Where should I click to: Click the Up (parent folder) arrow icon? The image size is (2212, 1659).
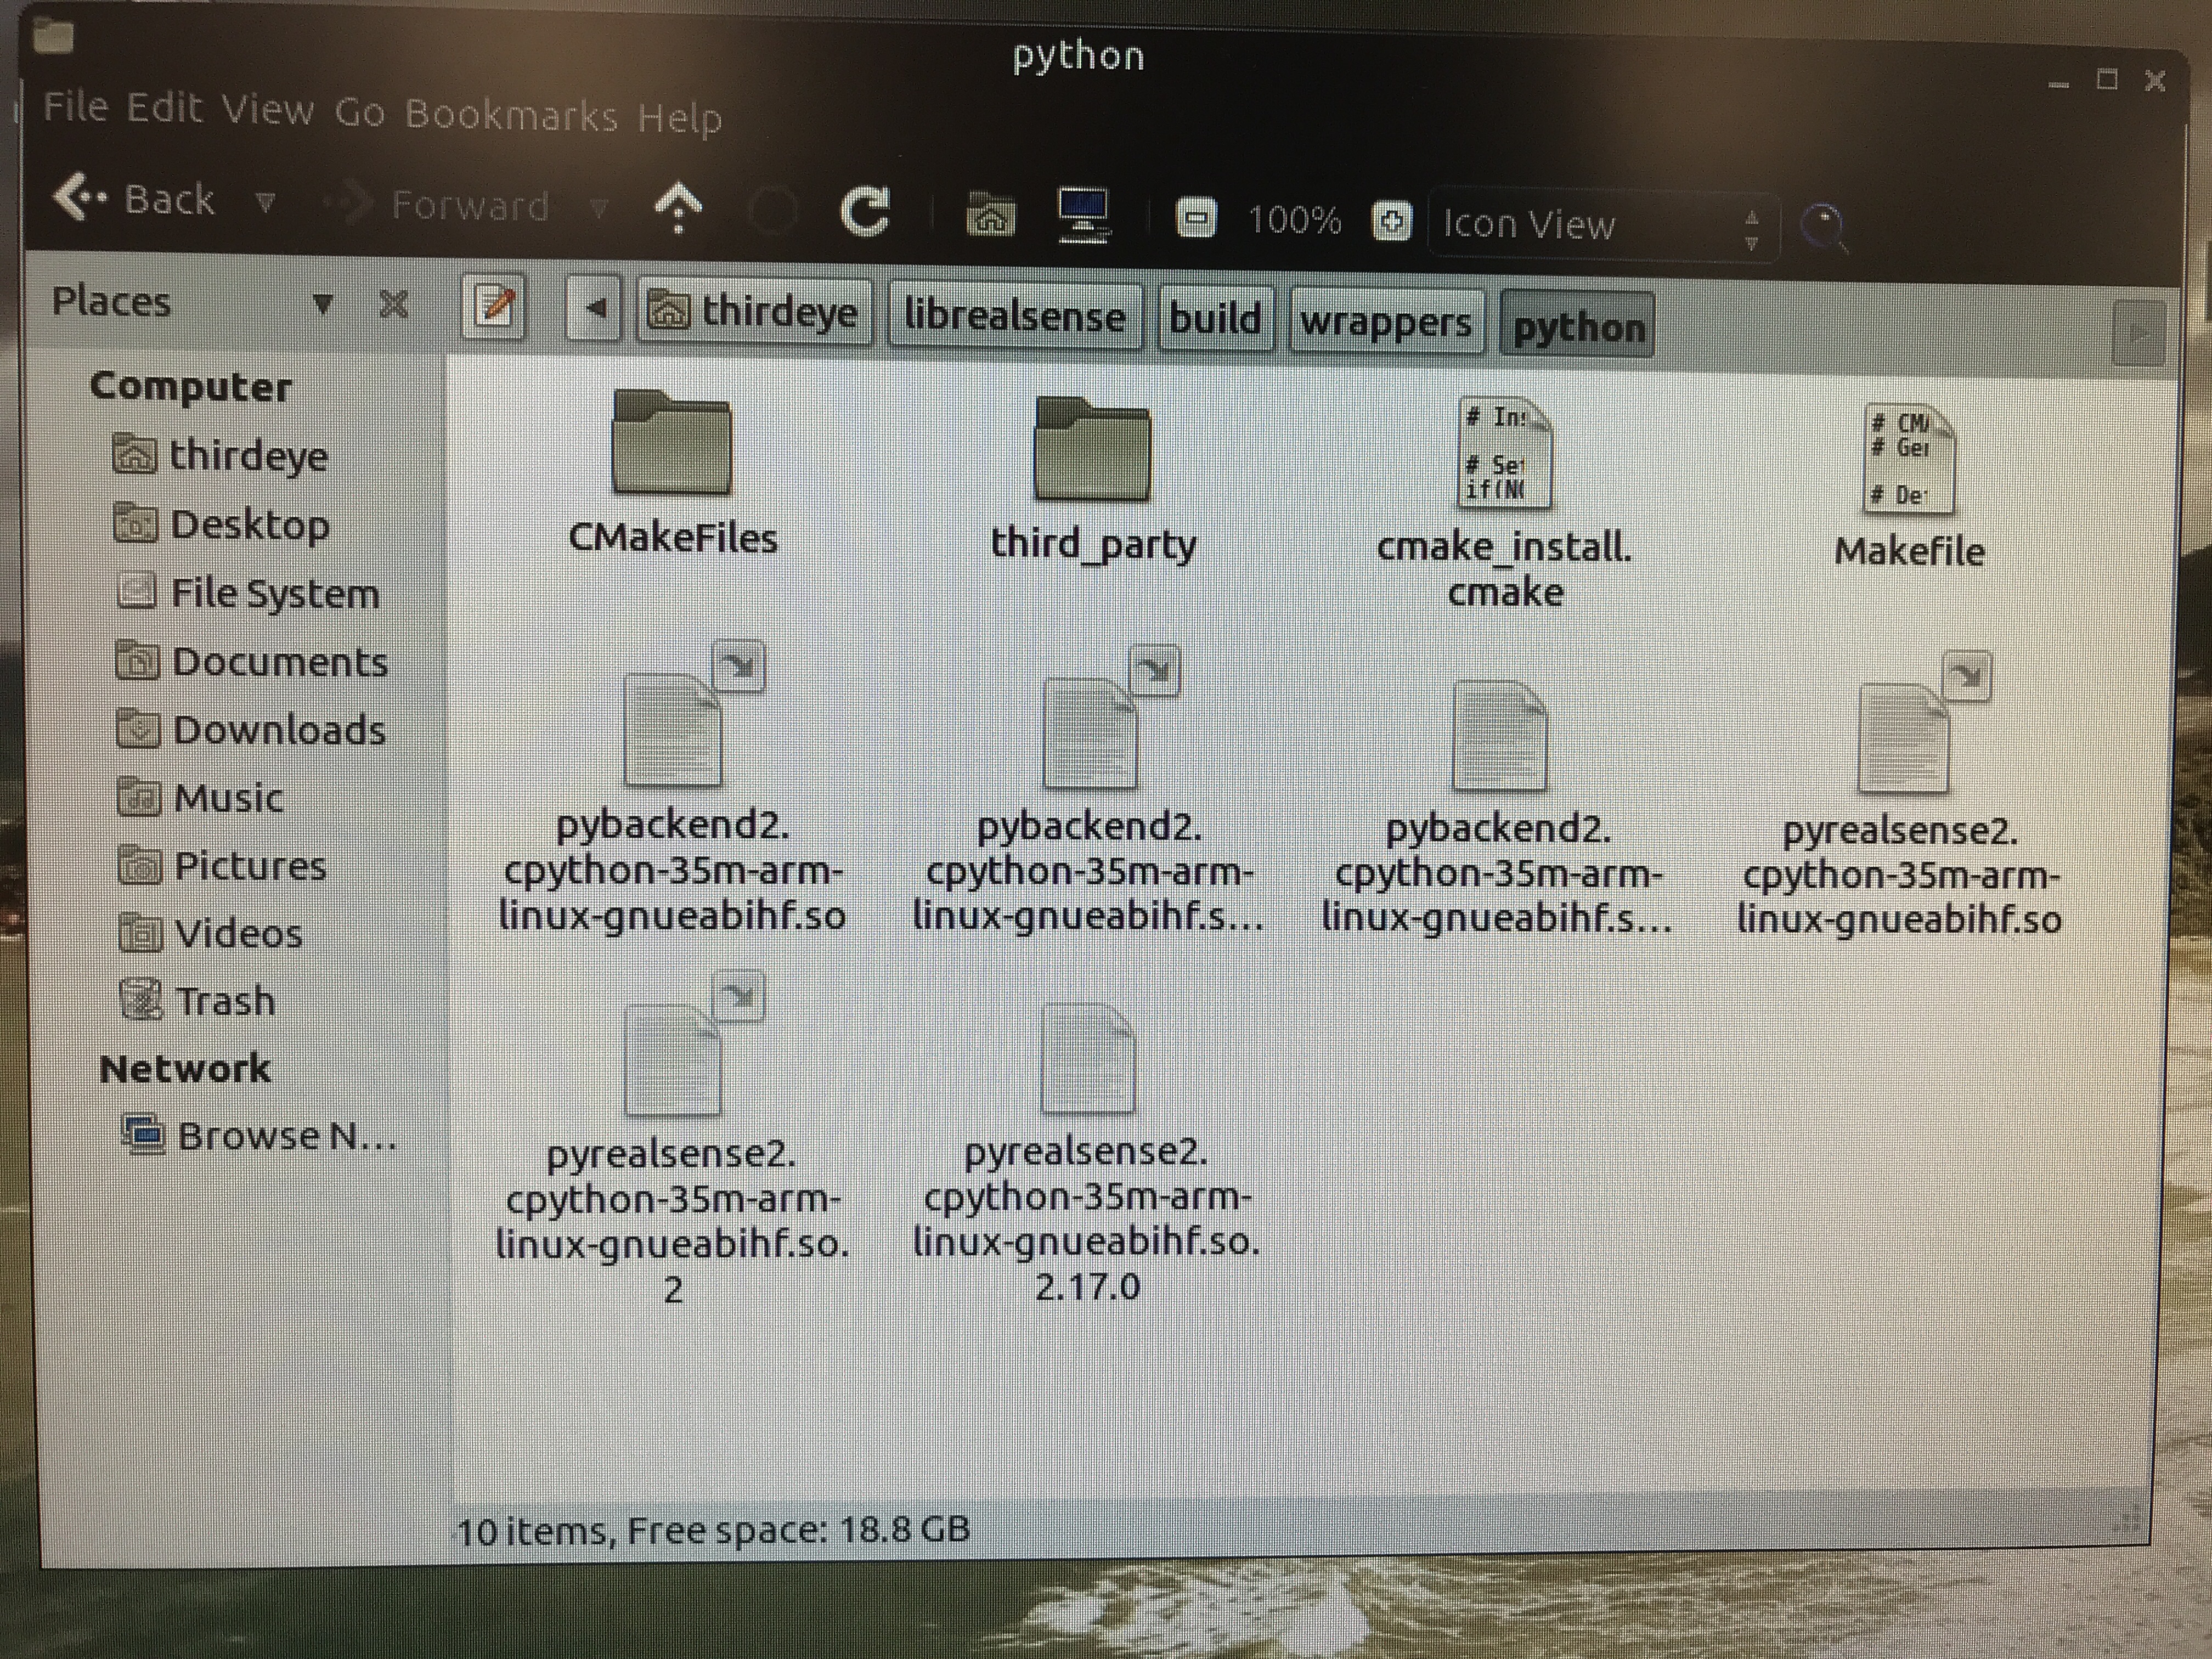tap(678, 208)
